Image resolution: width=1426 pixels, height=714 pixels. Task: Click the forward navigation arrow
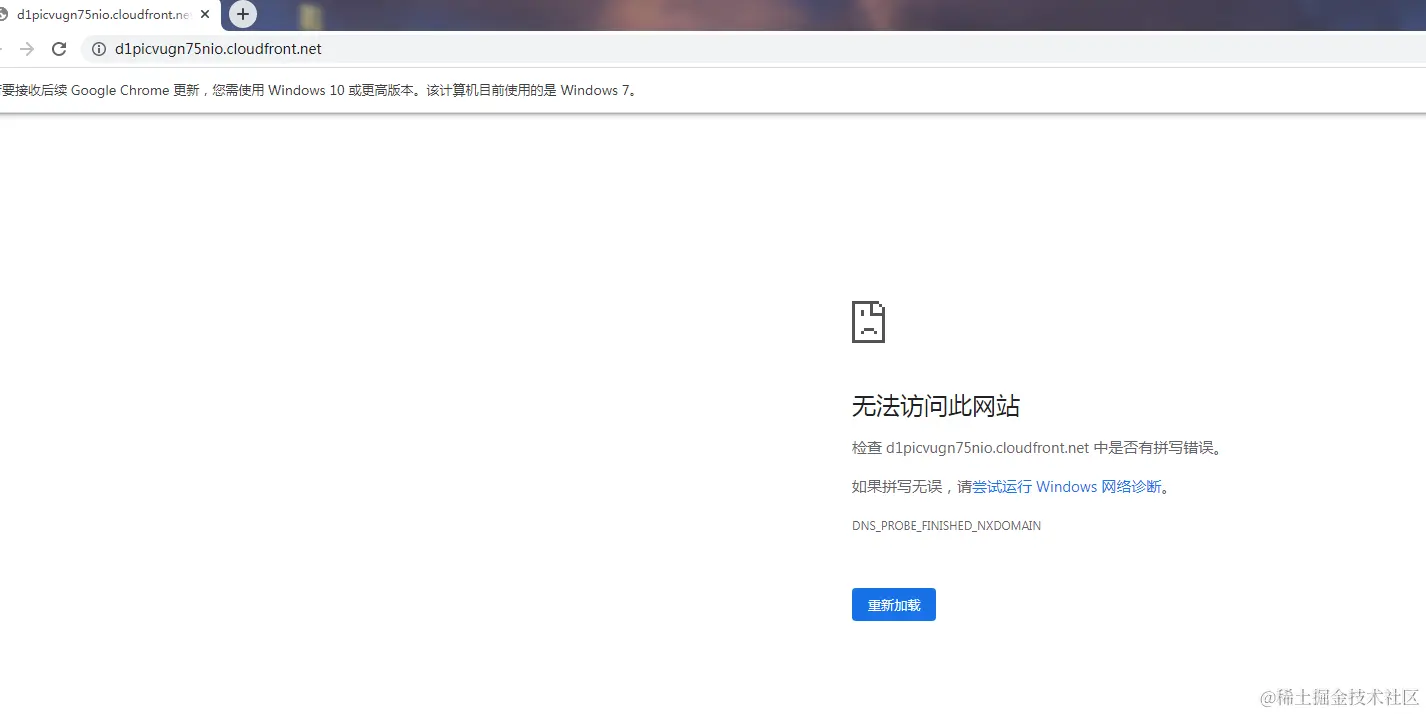tap(27, 49)
